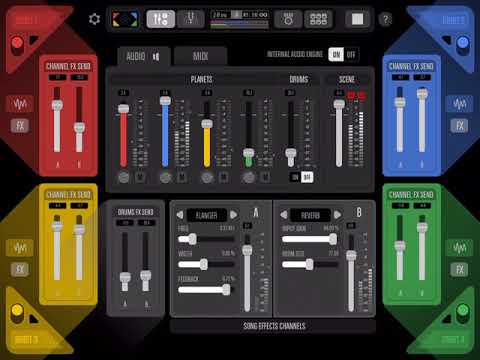Mute the yellow planet channel

tap(224, 177)
